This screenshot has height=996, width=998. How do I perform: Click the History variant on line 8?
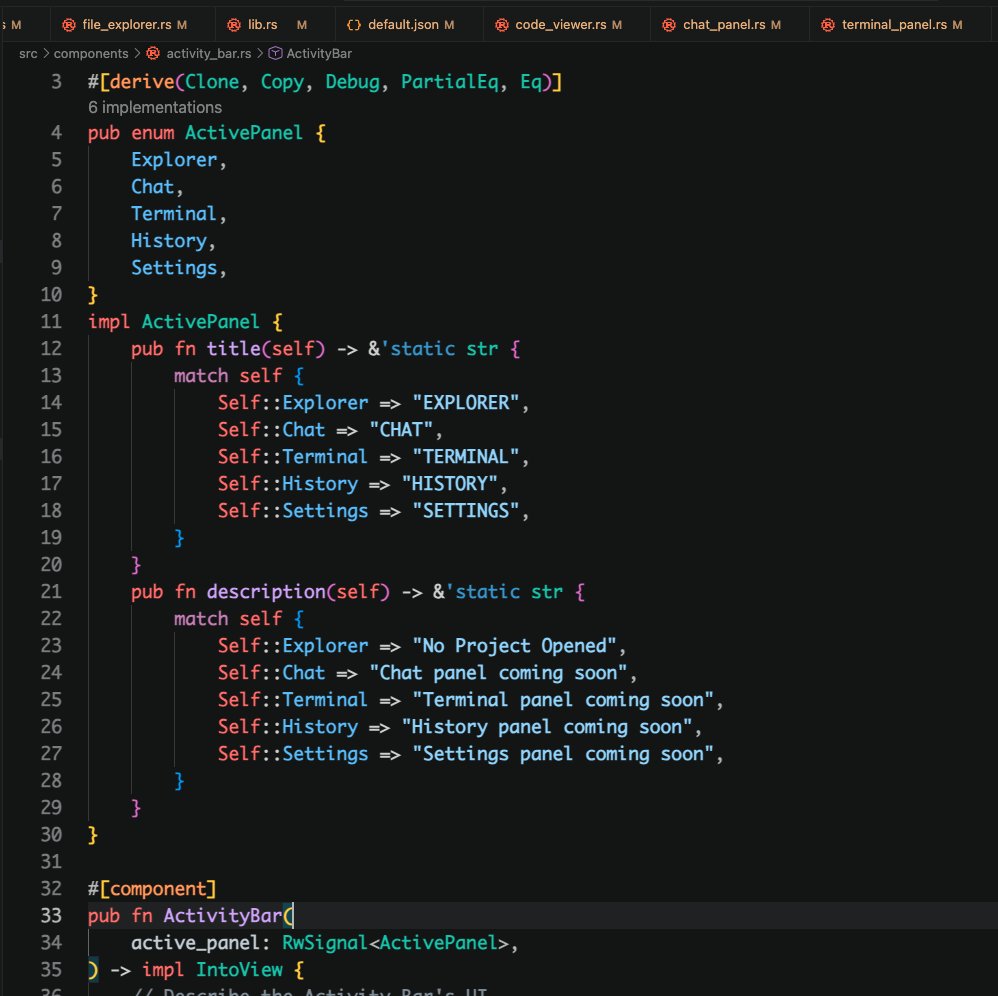(x=169, y=241)
